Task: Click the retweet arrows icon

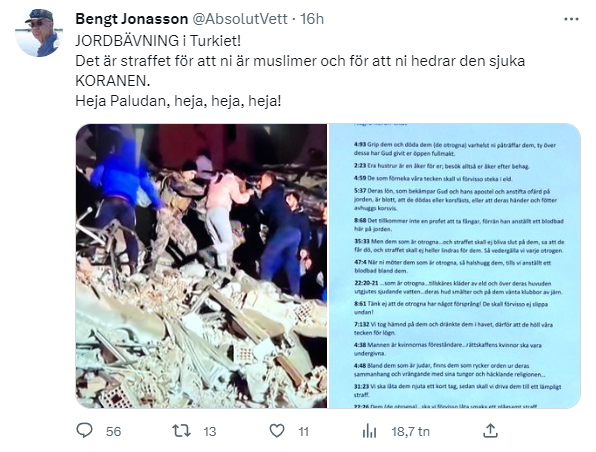Action: [181, 431]
